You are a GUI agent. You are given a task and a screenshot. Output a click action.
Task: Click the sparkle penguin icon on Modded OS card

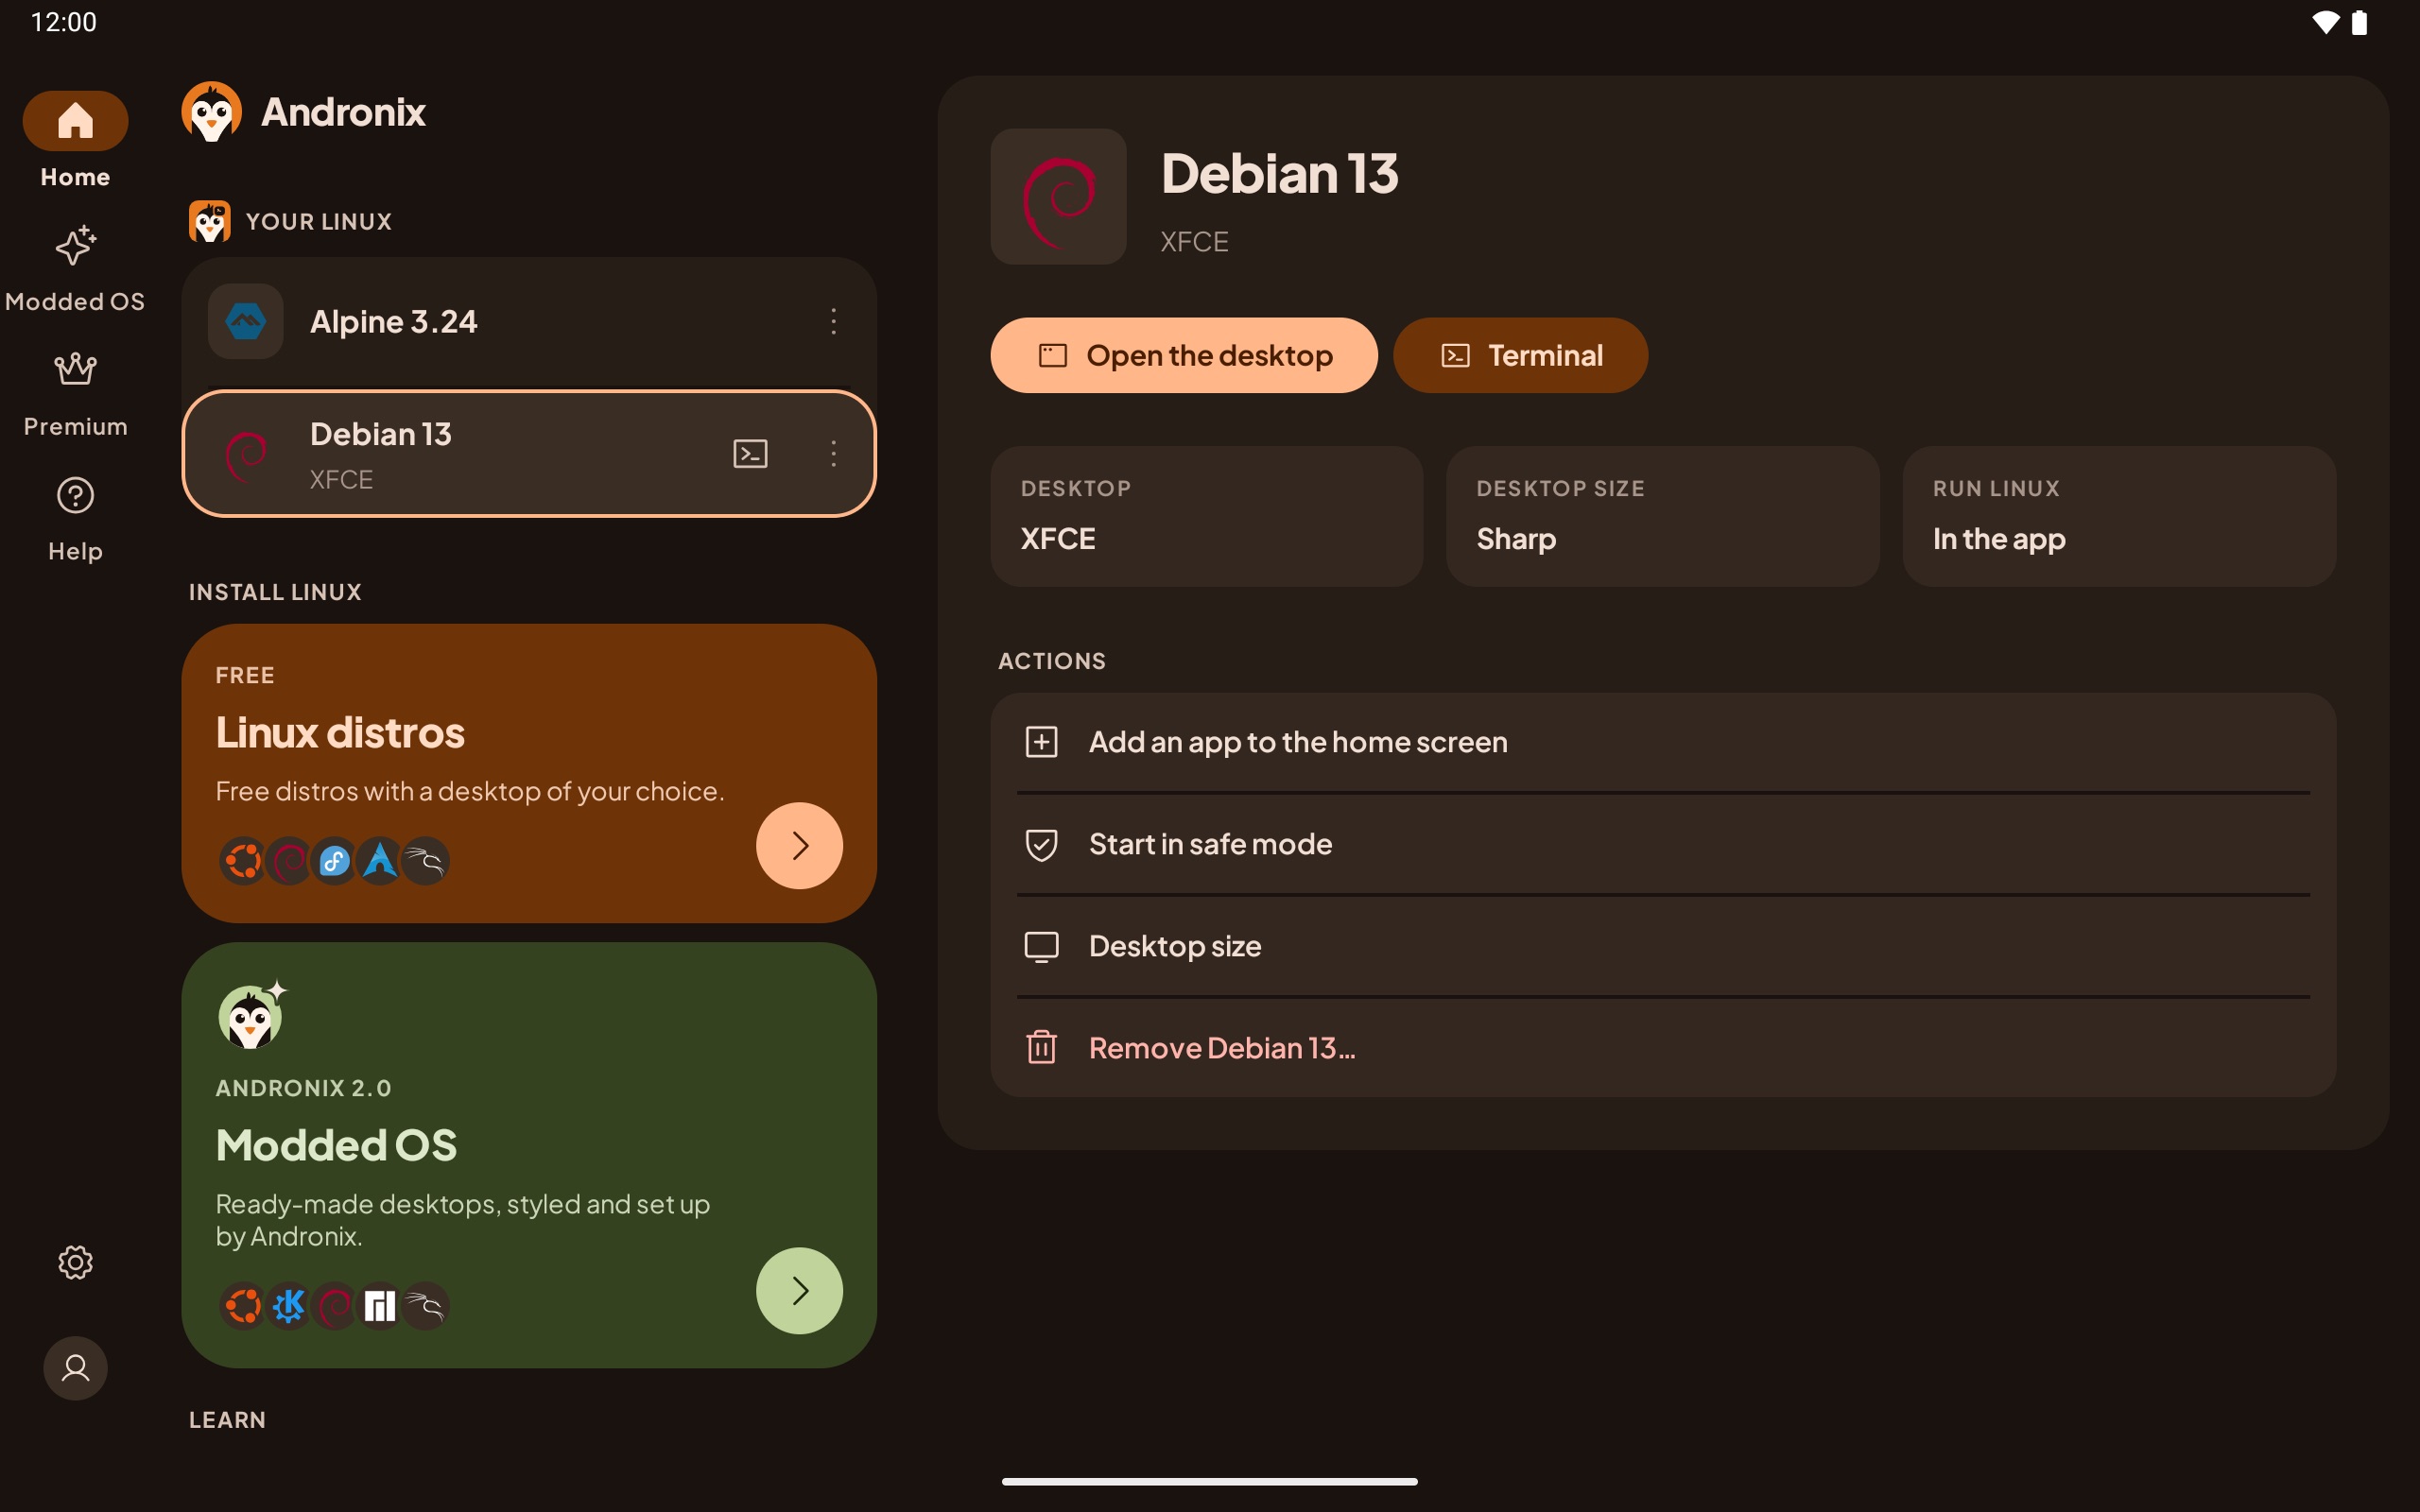click(x=252, y=1014)
